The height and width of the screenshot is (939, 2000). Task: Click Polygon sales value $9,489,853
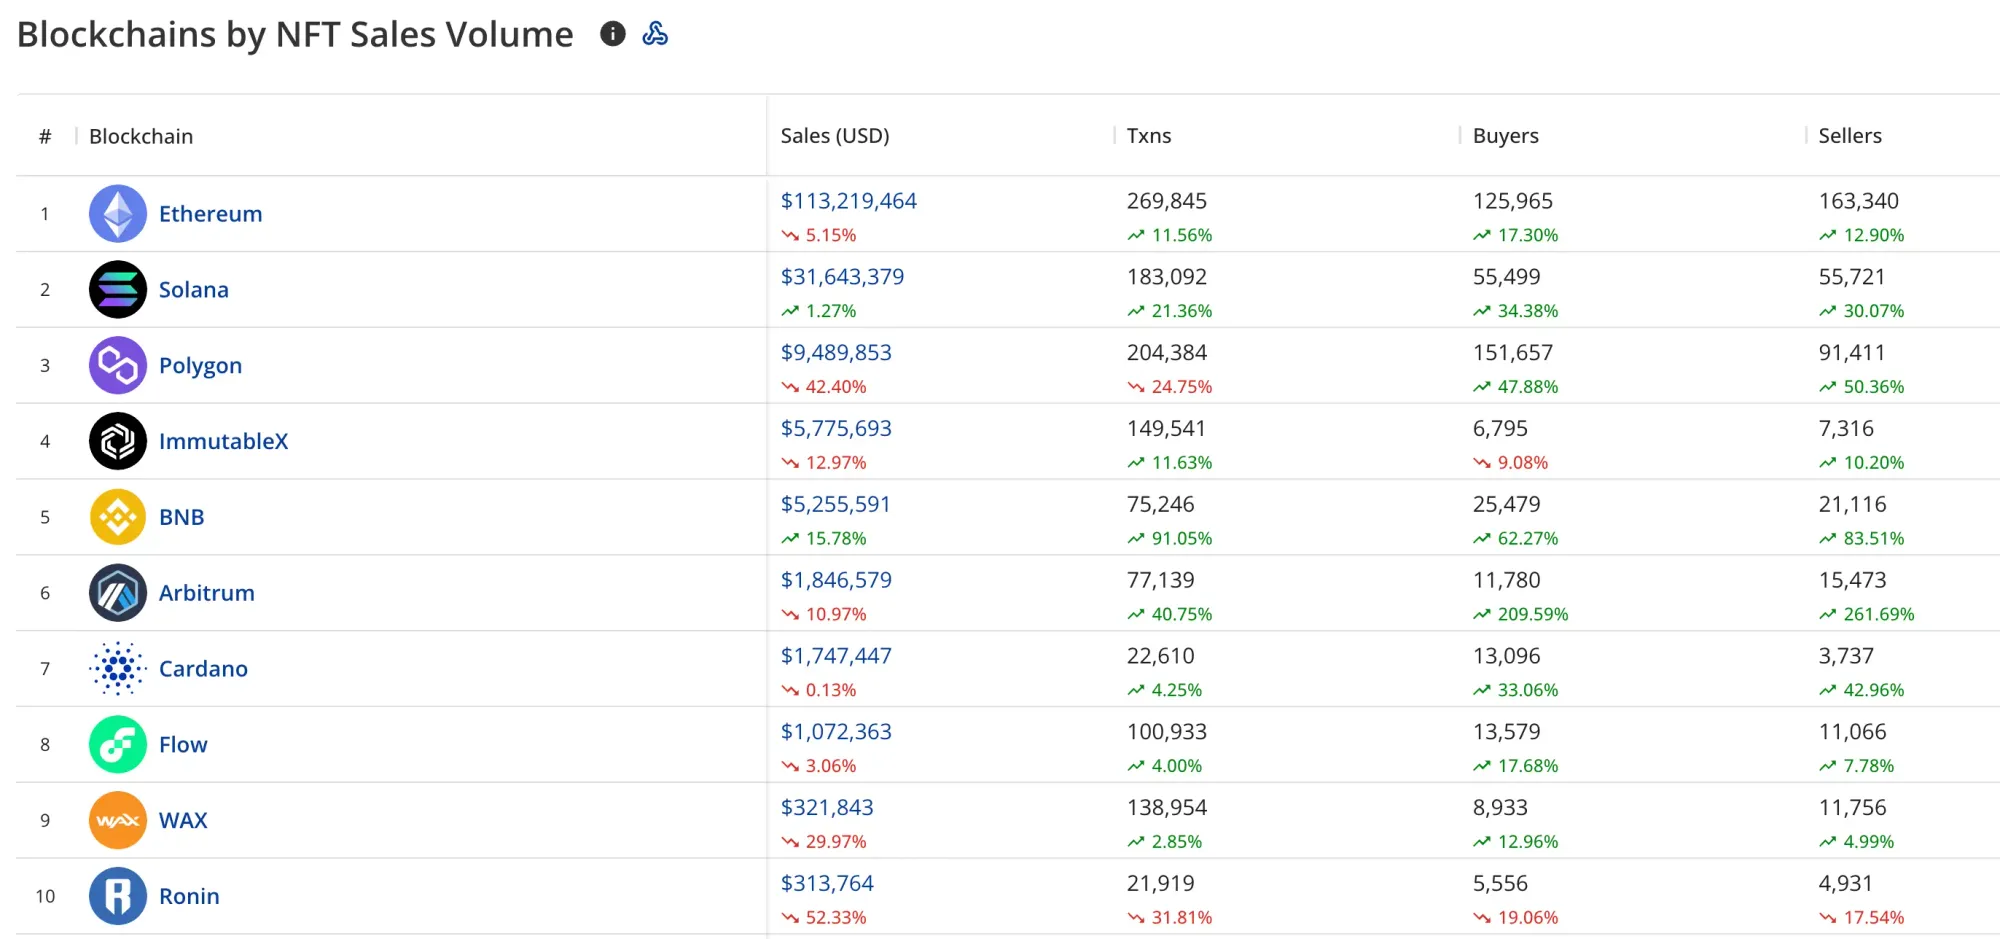pos(836,353)
